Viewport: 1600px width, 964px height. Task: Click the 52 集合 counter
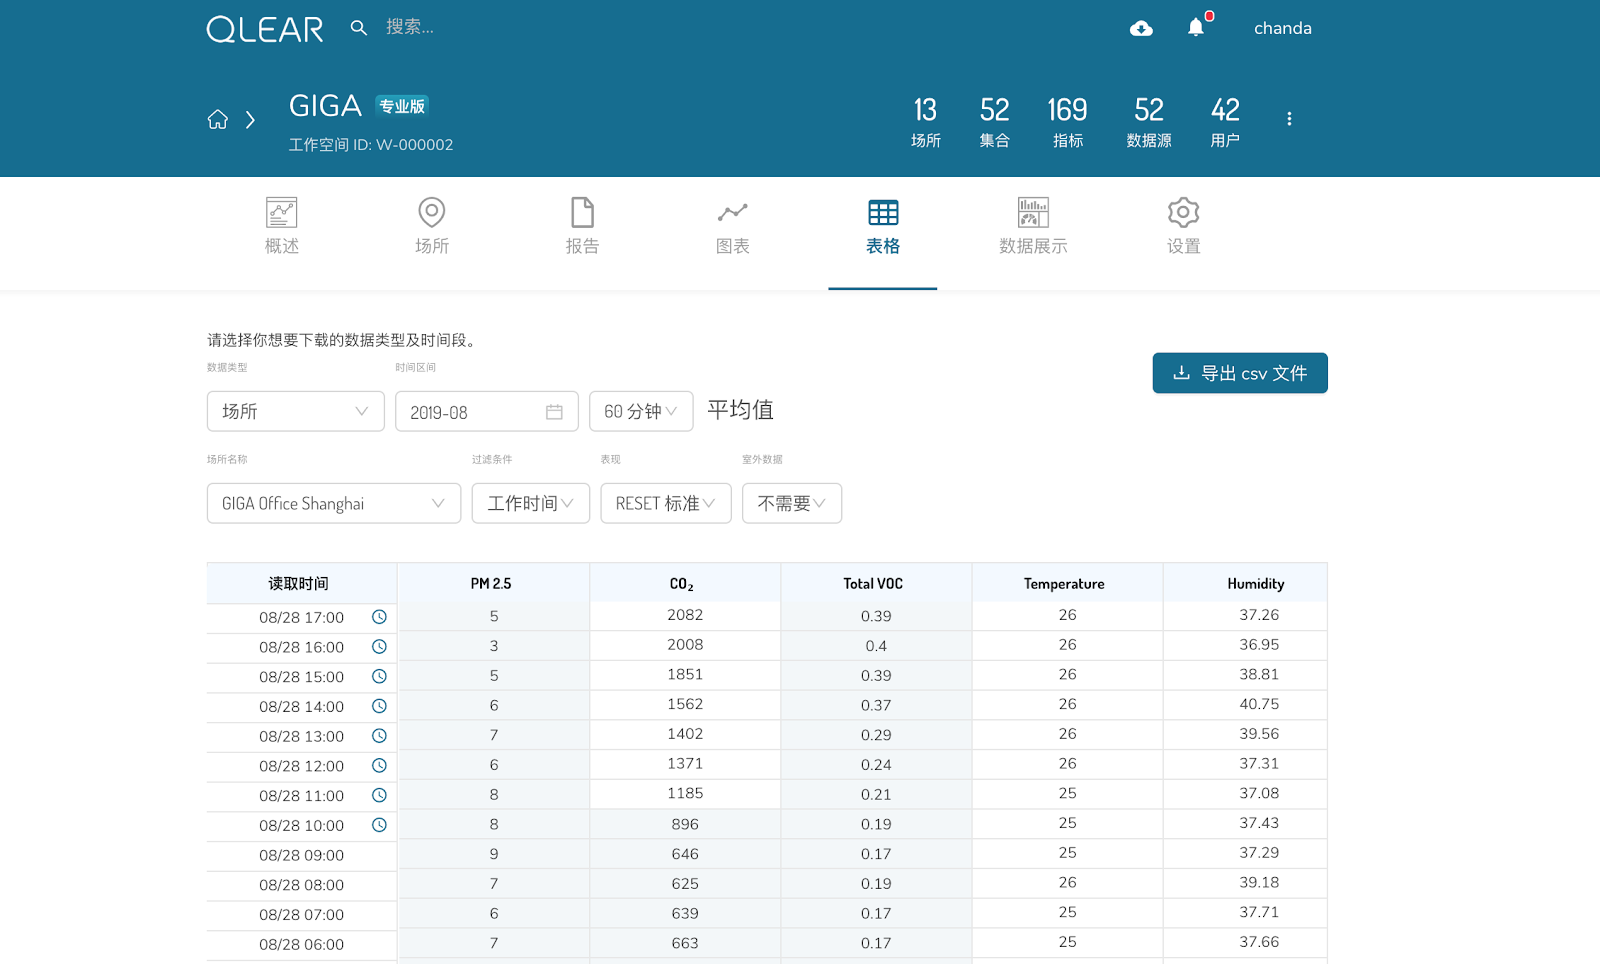994,122
